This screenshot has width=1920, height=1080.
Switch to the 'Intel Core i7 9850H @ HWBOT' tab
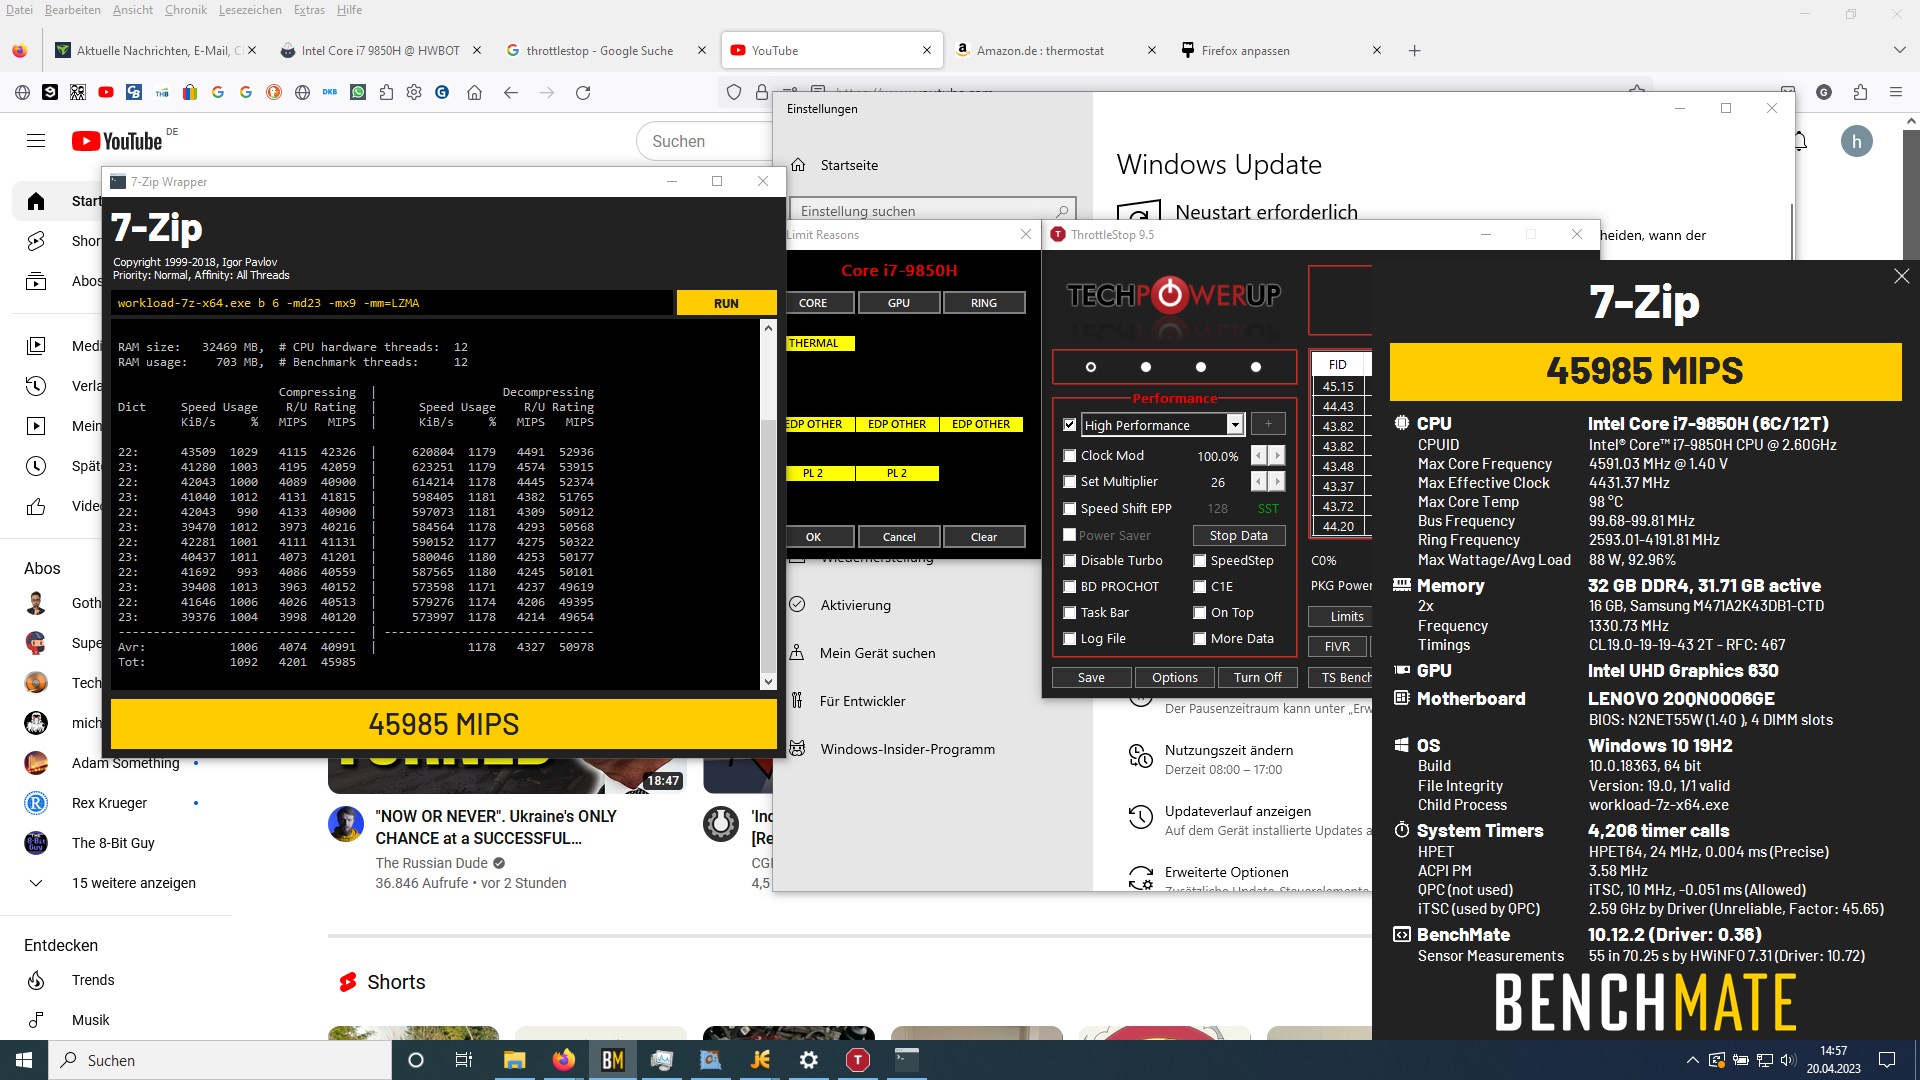(381, 50)
